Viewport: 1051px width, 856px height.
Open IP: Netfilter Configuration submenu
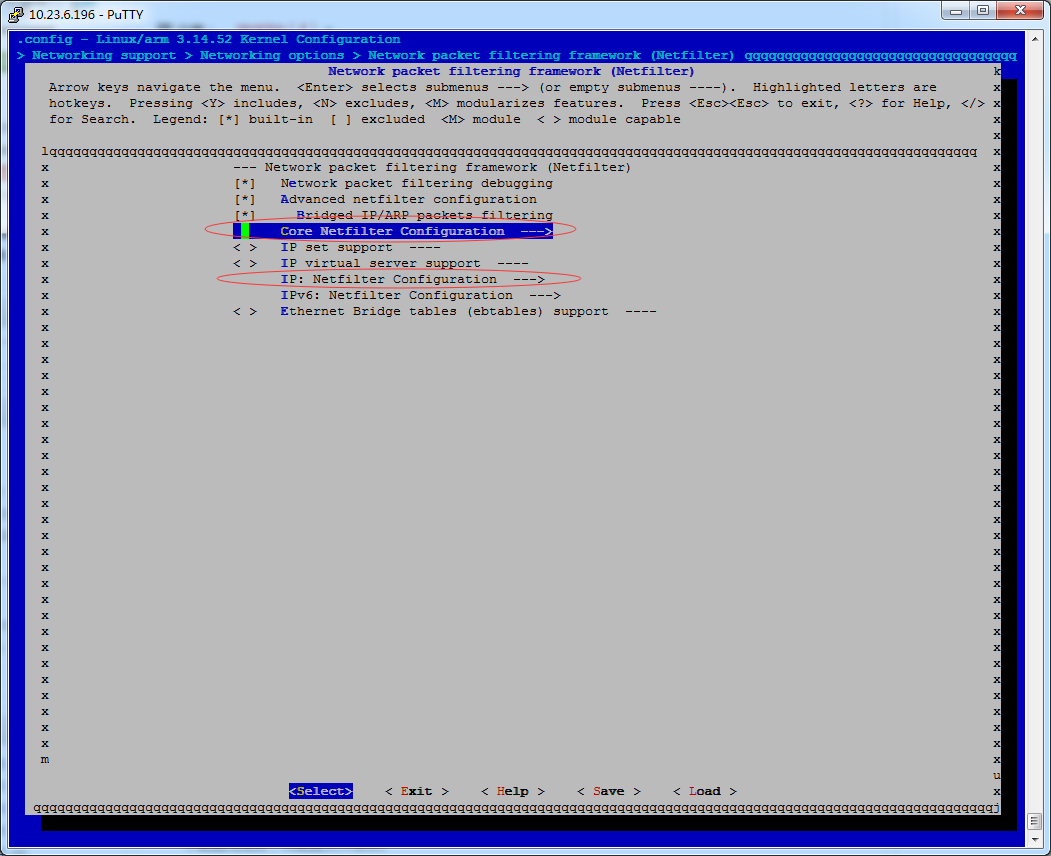pyautogui.click(x=412, y=280)
